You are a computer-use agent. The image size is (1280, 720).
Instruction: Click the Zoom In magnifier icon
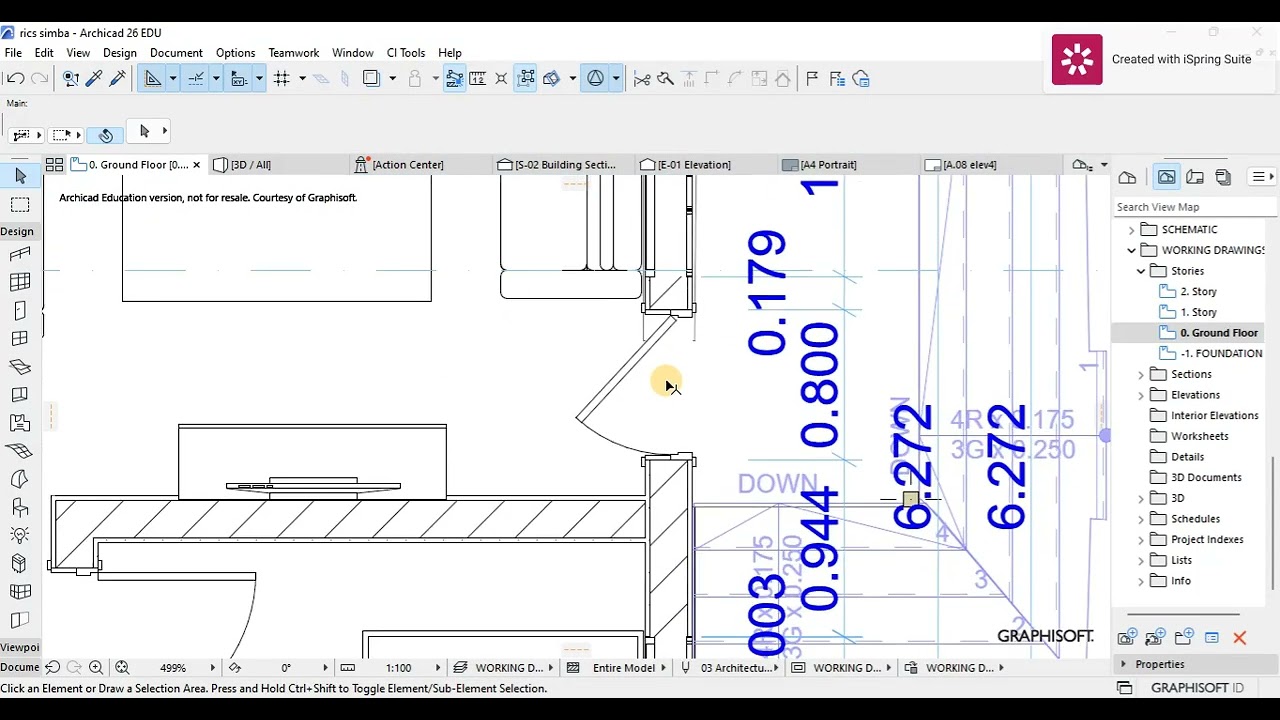[96, 668]
